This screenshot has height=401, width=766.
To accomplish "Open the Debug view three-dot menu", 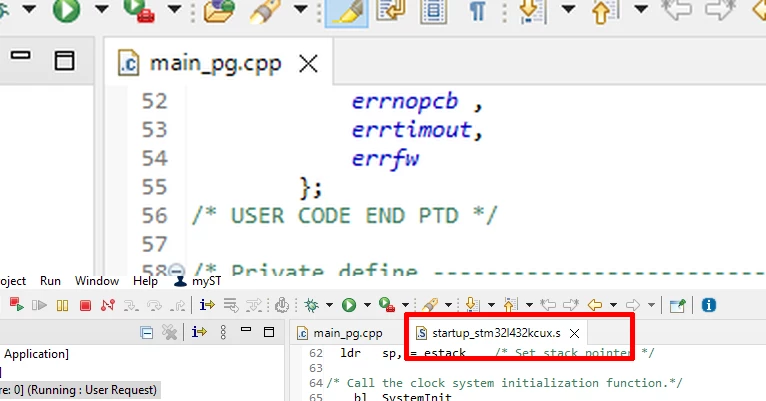I will tap(223, 332).
